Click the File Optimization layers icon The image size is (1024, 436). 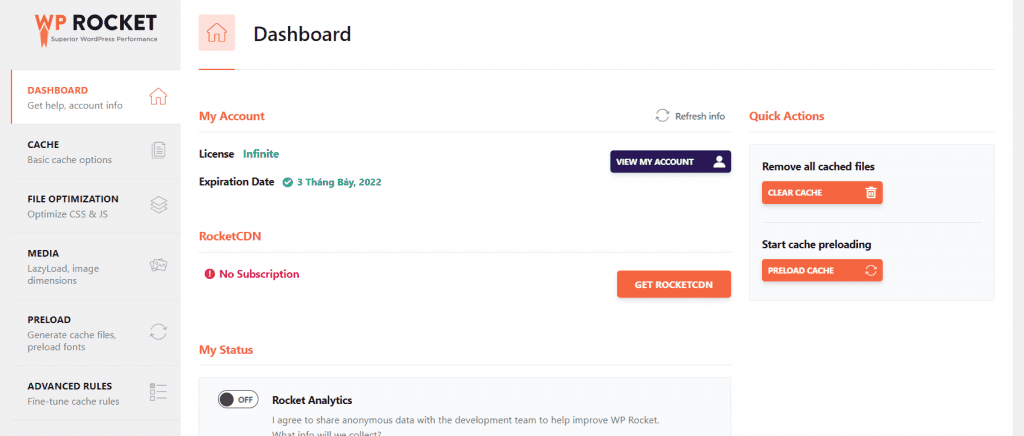click(x=158, y=205)
